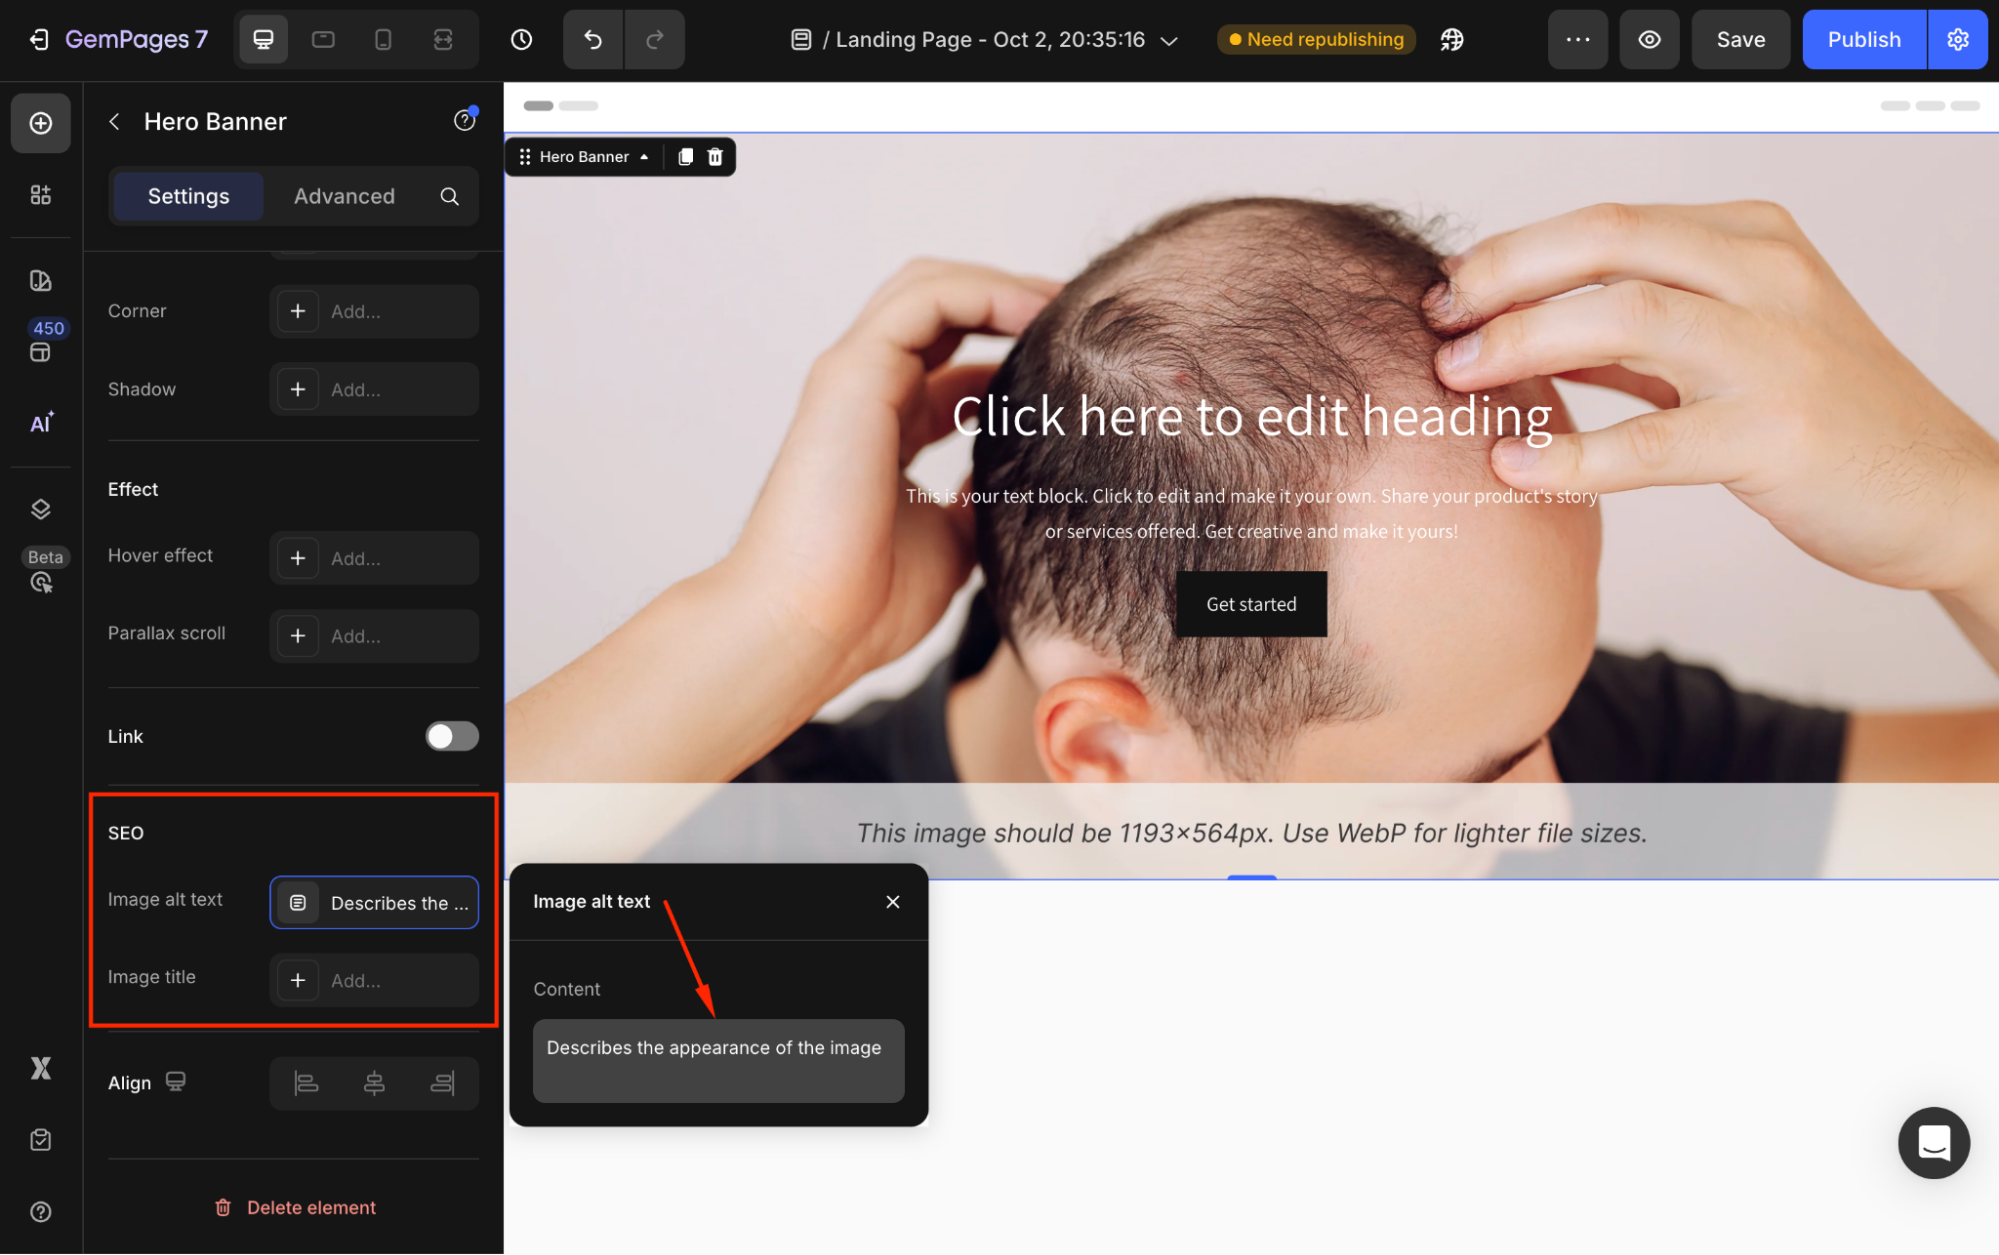
Task: Click the undo arrow icon
Action: point(593,40)
